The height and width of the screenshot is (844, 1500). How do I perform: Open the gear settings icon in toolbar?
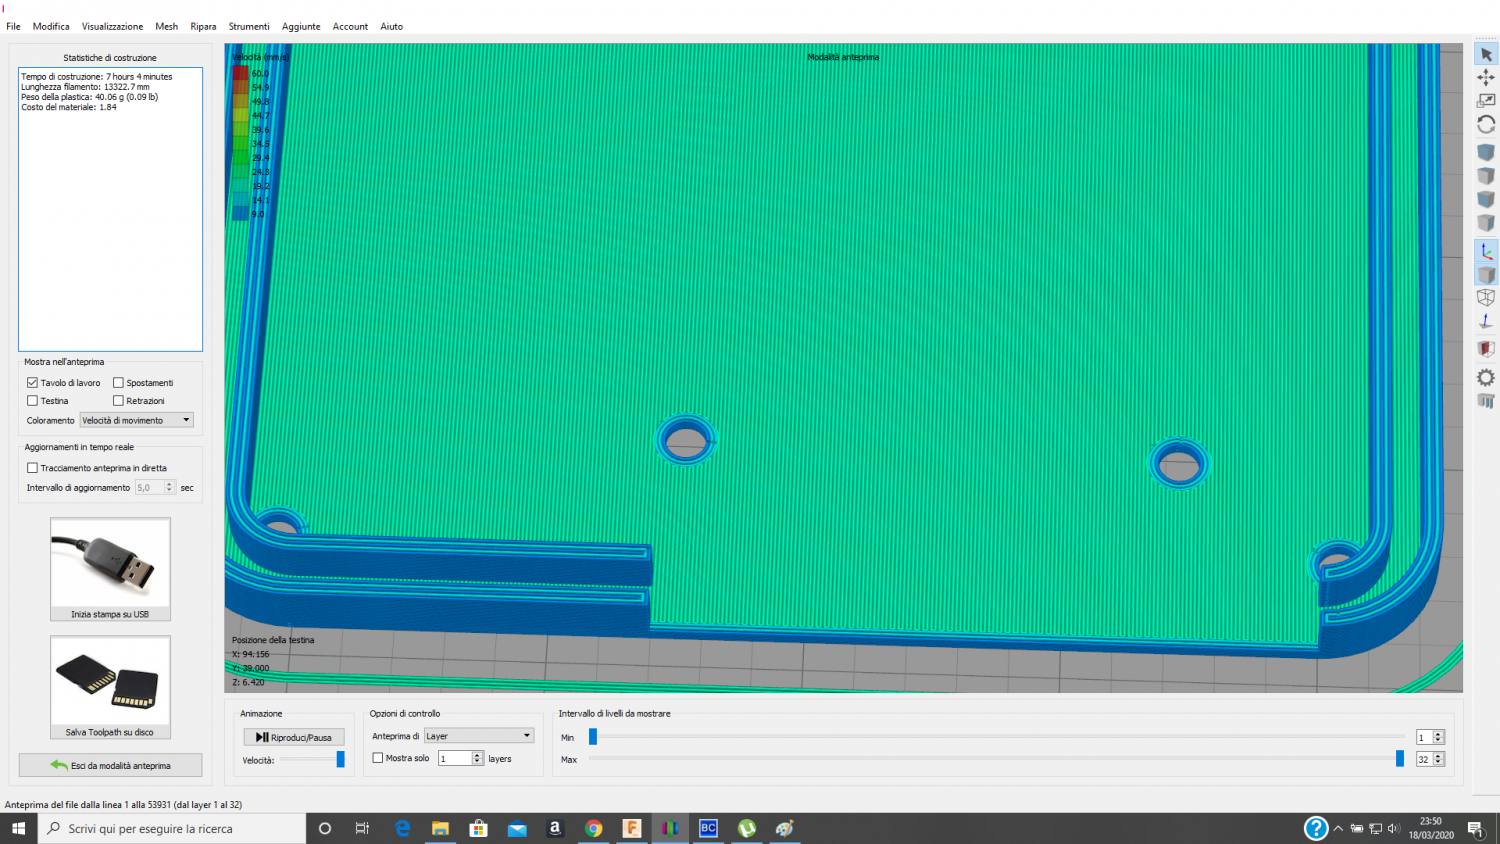(1486, 377)
